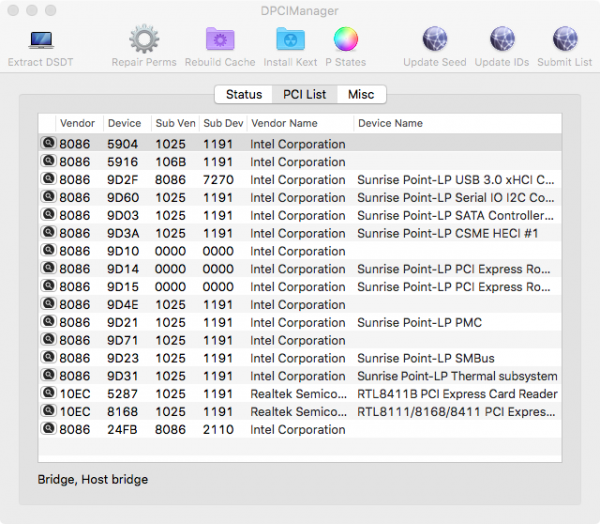Sort by the Device Name column header
The height and width of the screenshot is (524, 600).
click(390, 123)
